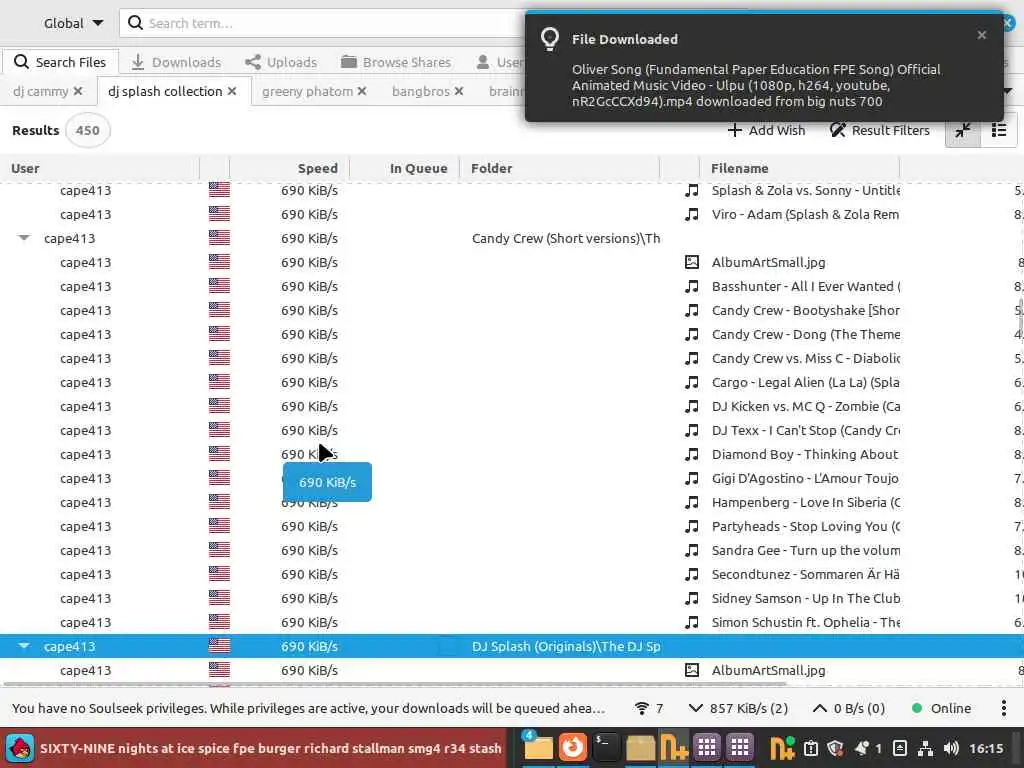Click the shield icon in system tray

tap(835, 748)
